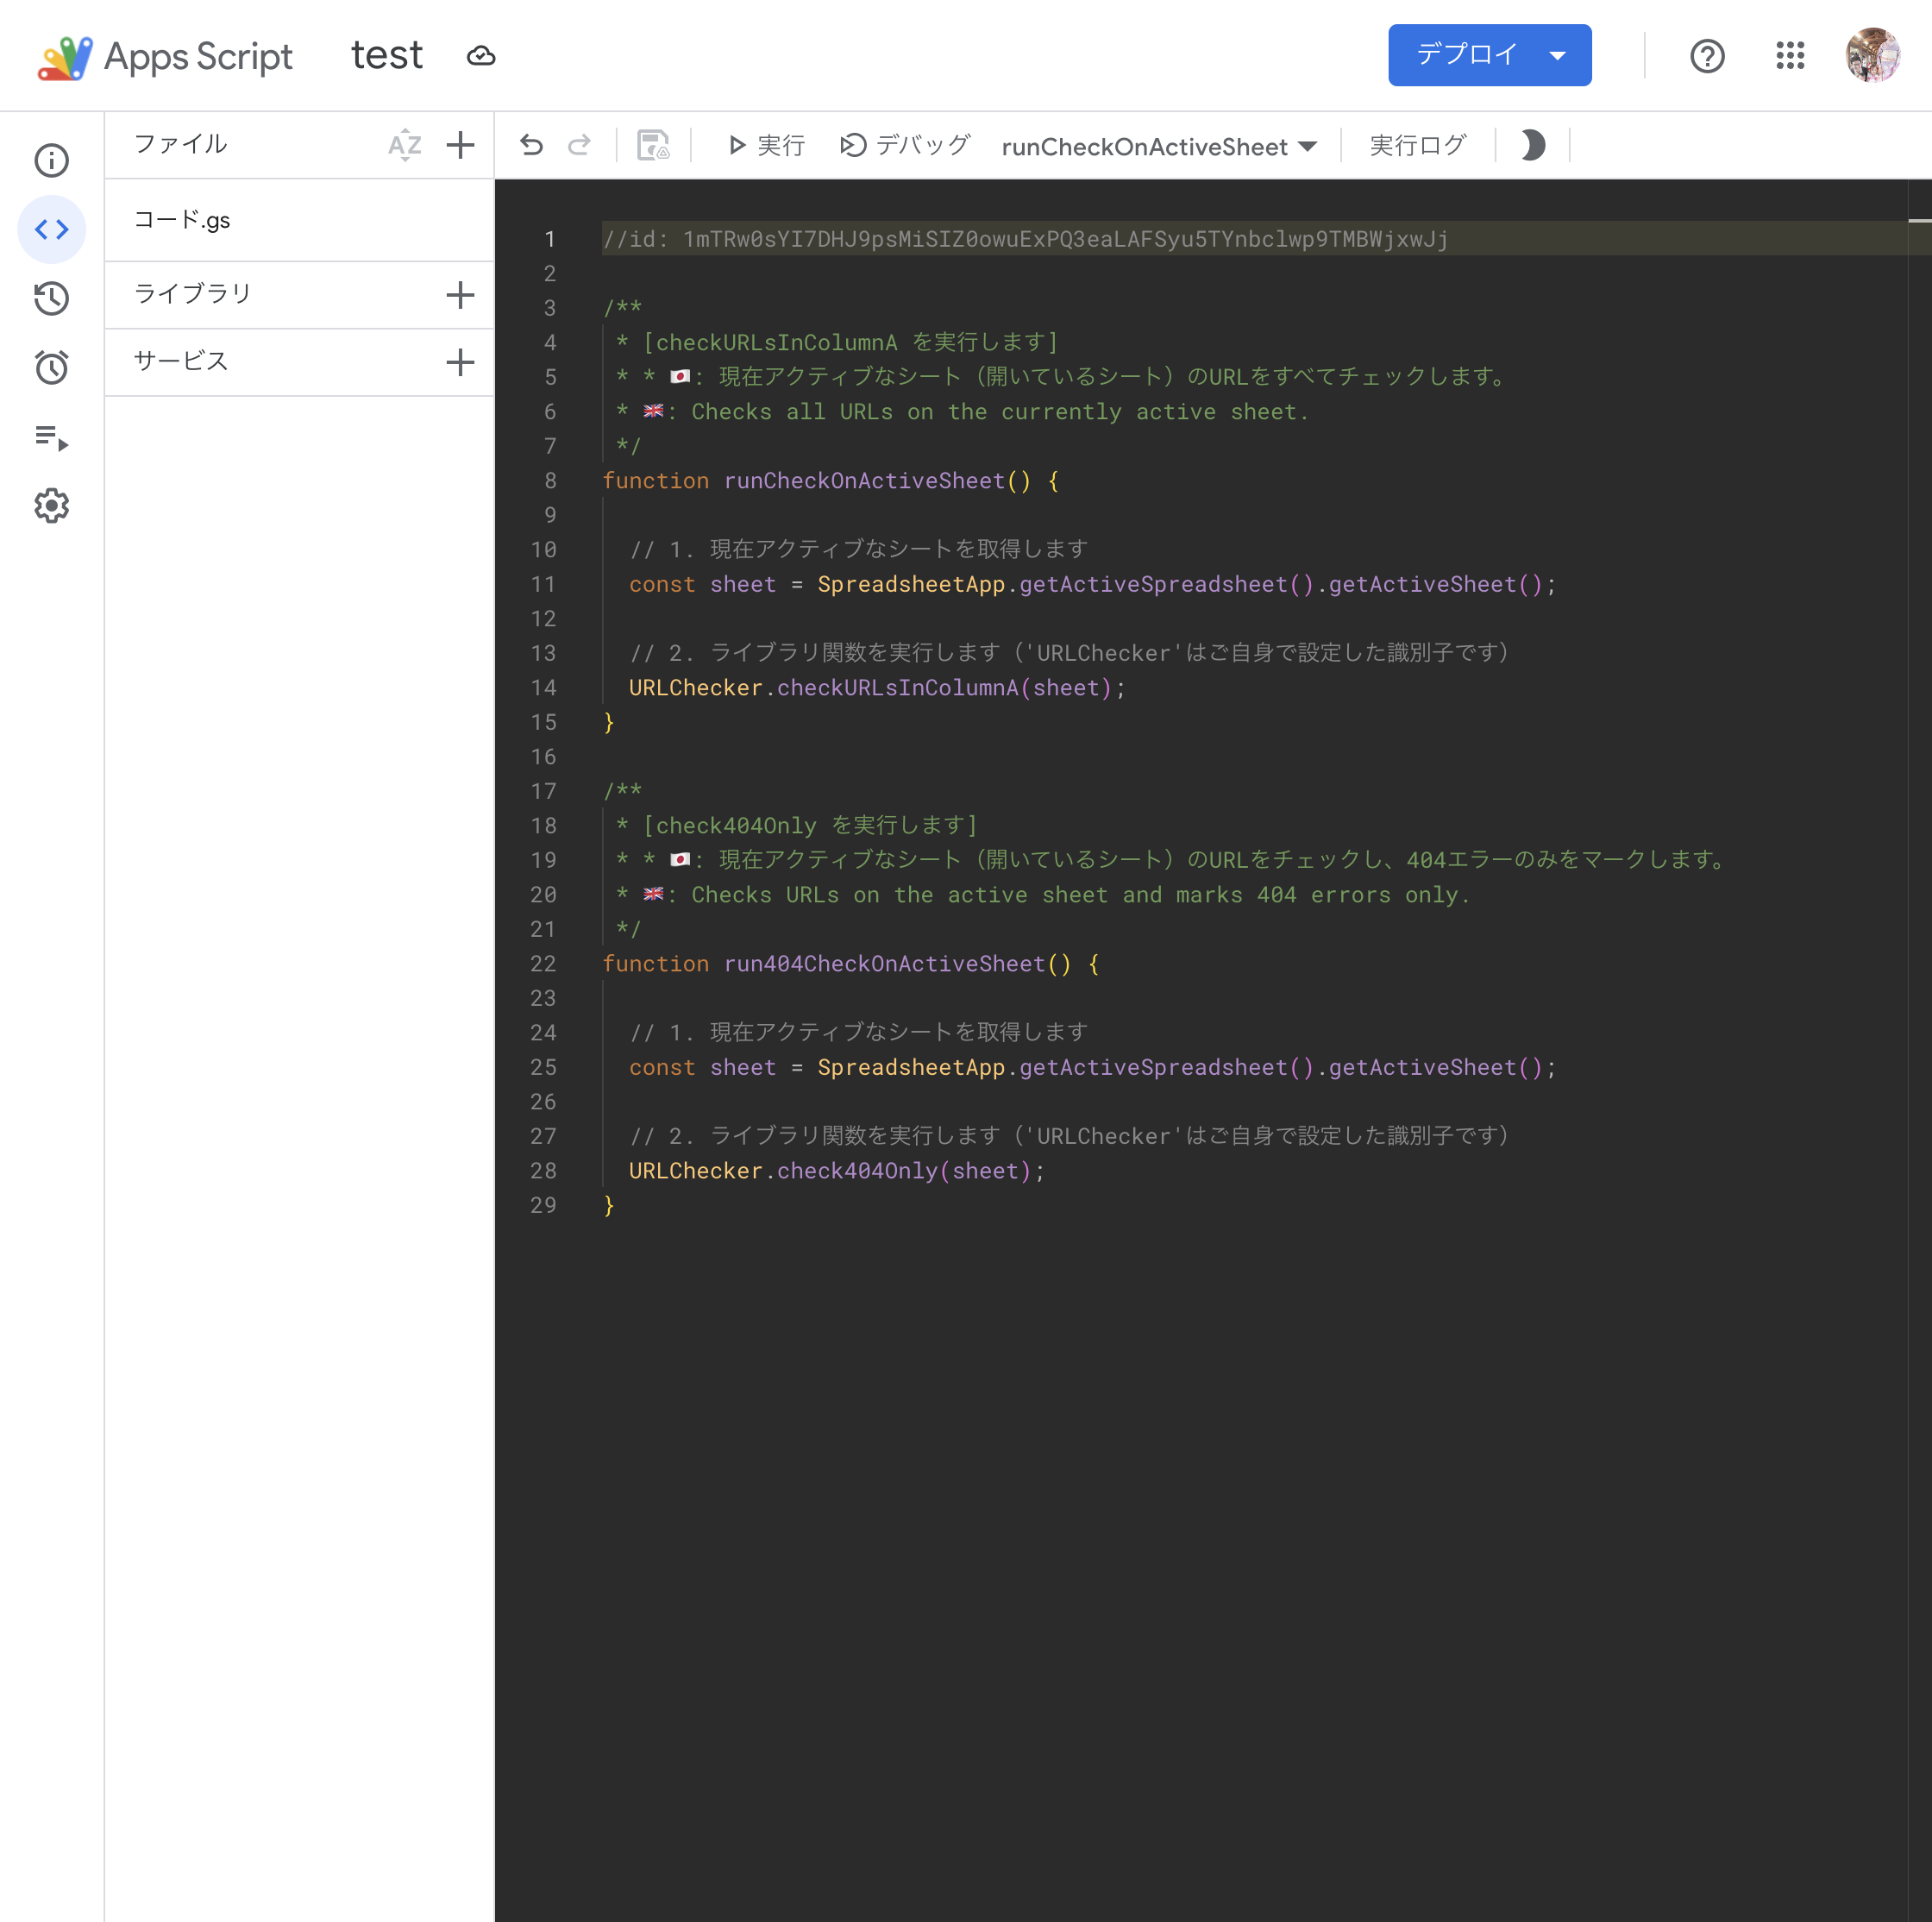The width and height of the screenshot is (1932, 1922).
Task: Open the project Overview info icon
Action: pos(52,160)
